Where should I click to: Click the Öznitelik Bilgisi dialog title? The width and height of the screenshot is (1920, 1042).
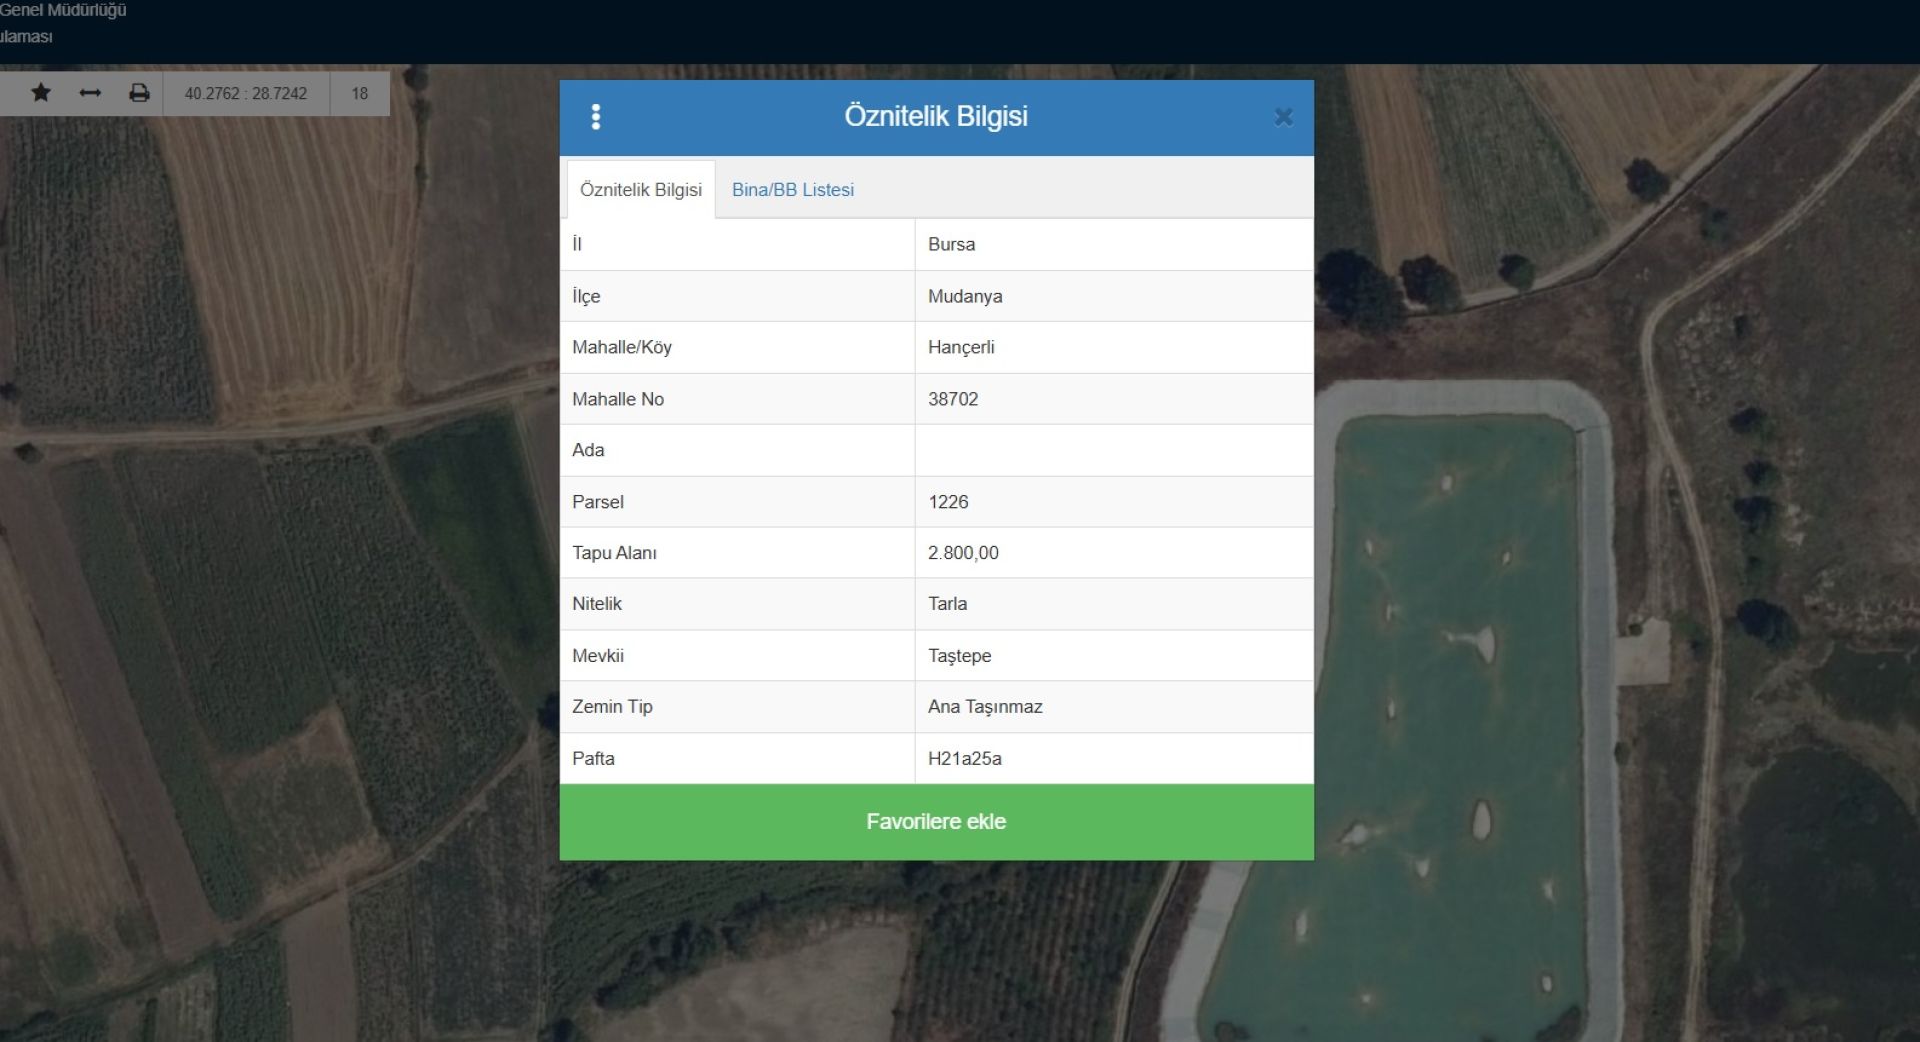[x=936, y=117]
